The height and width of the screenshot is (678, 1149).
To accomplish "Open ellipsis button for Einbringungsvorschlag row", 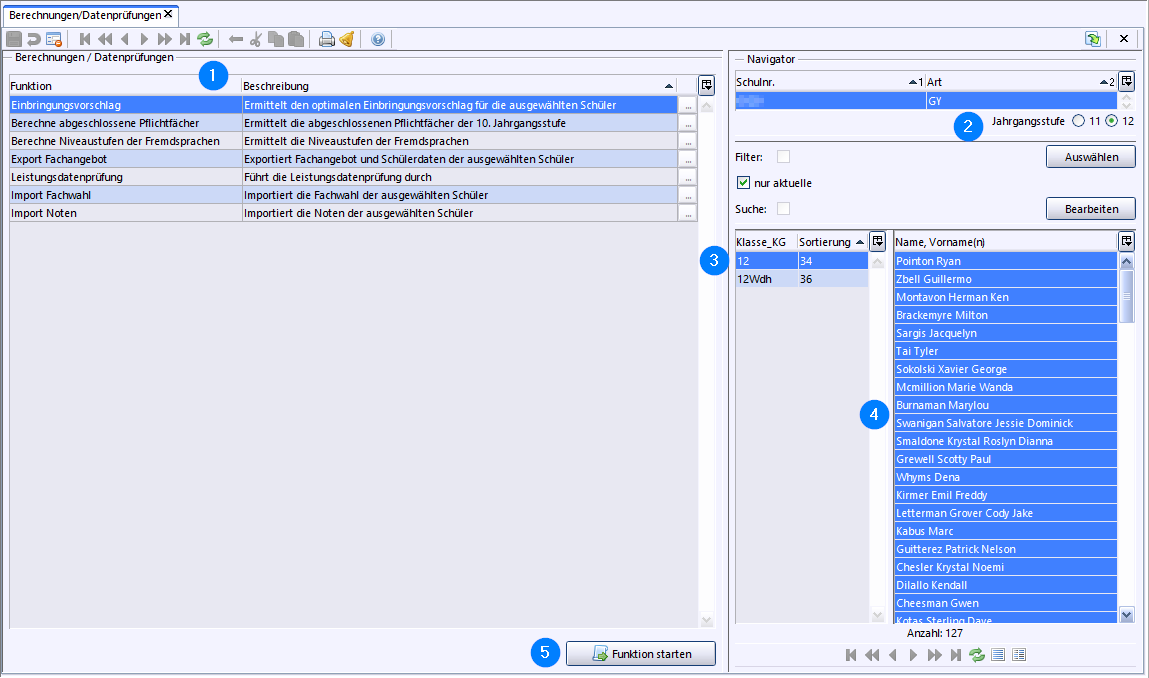I will click(x=687, y=106).
